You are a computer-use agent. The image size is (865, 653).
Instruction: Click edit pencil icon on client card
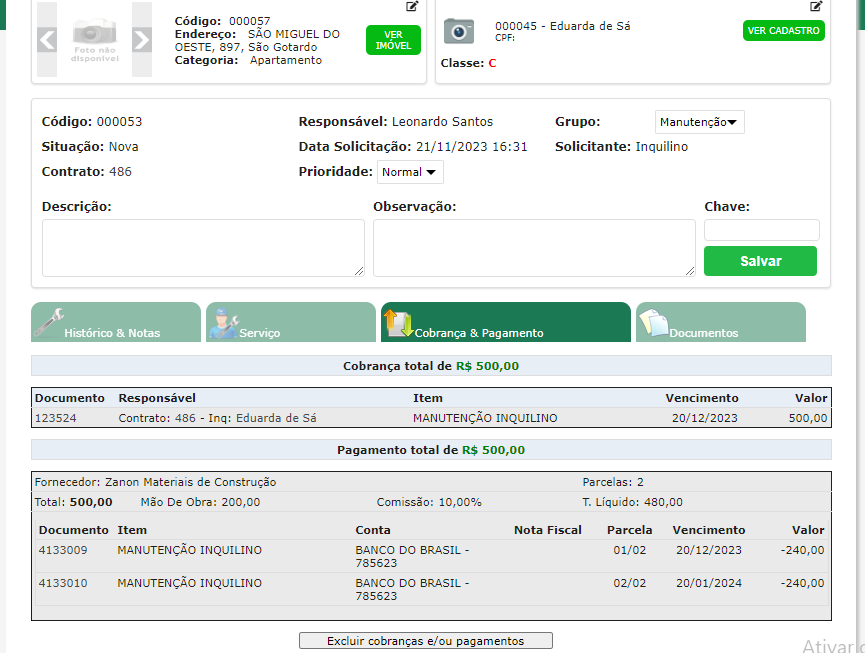tap(816, 7)
